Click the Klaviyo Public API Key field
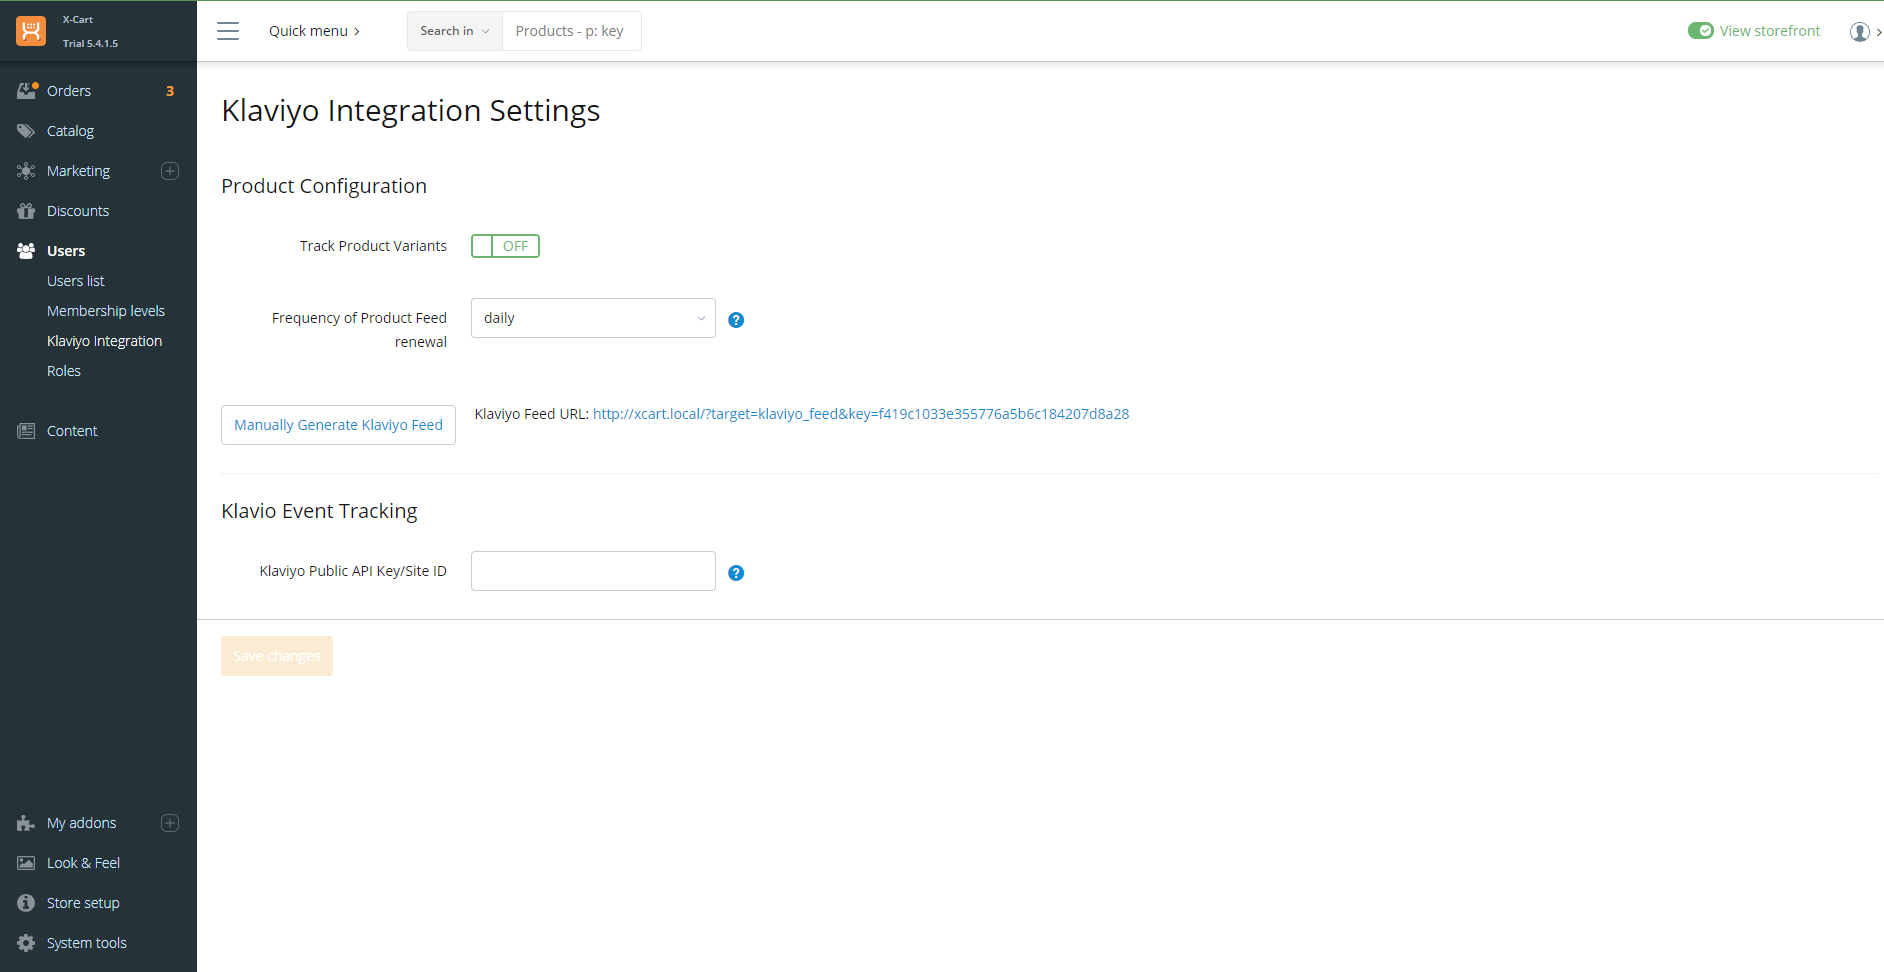The width and height of the screenshot is (1884, 972). [593, 571]
